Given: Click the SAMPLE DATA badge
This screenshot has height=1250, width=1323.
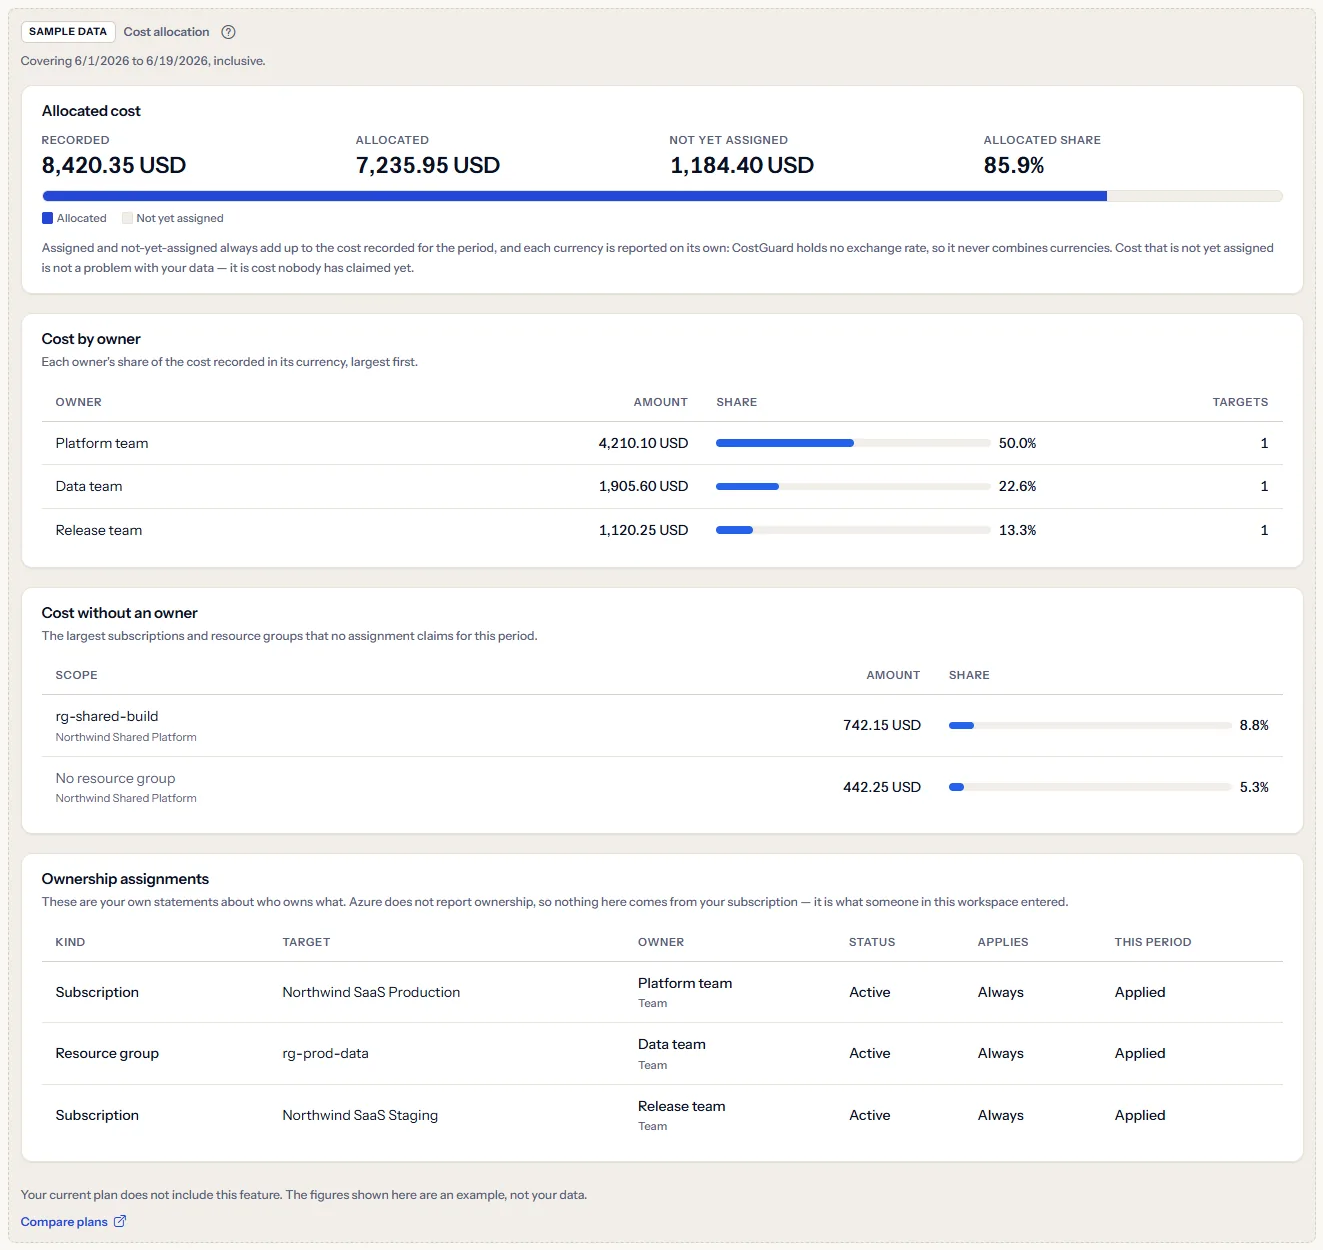Looking at the screenshot, I should 68,32.
